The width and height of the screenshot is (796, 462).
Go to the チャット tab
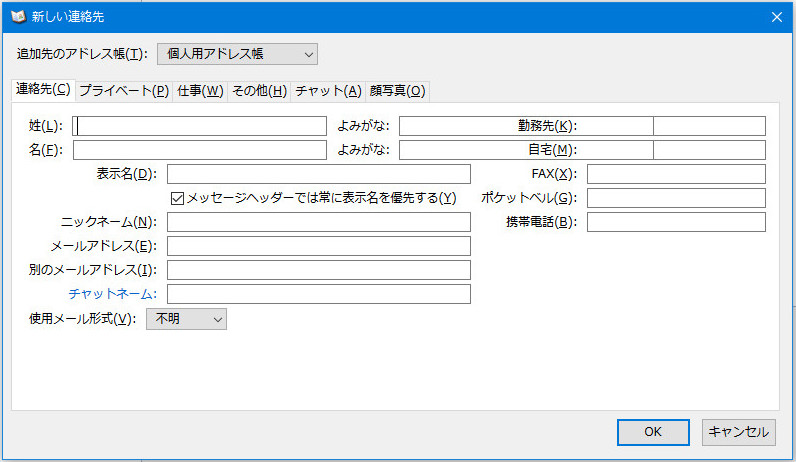(x=328, y=91)
